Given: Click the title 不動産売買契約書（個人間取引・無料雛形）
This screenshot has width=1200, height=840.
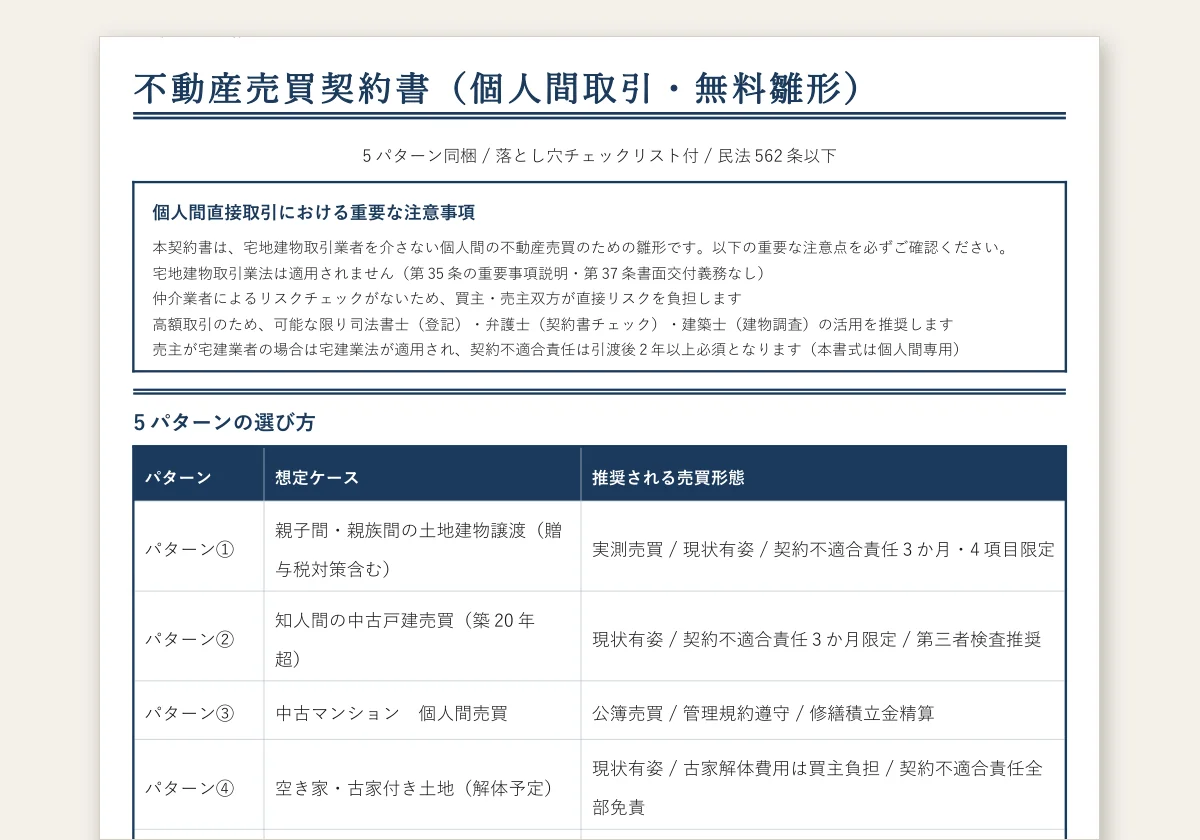Looking at the screenshot, I should point(497,89).
